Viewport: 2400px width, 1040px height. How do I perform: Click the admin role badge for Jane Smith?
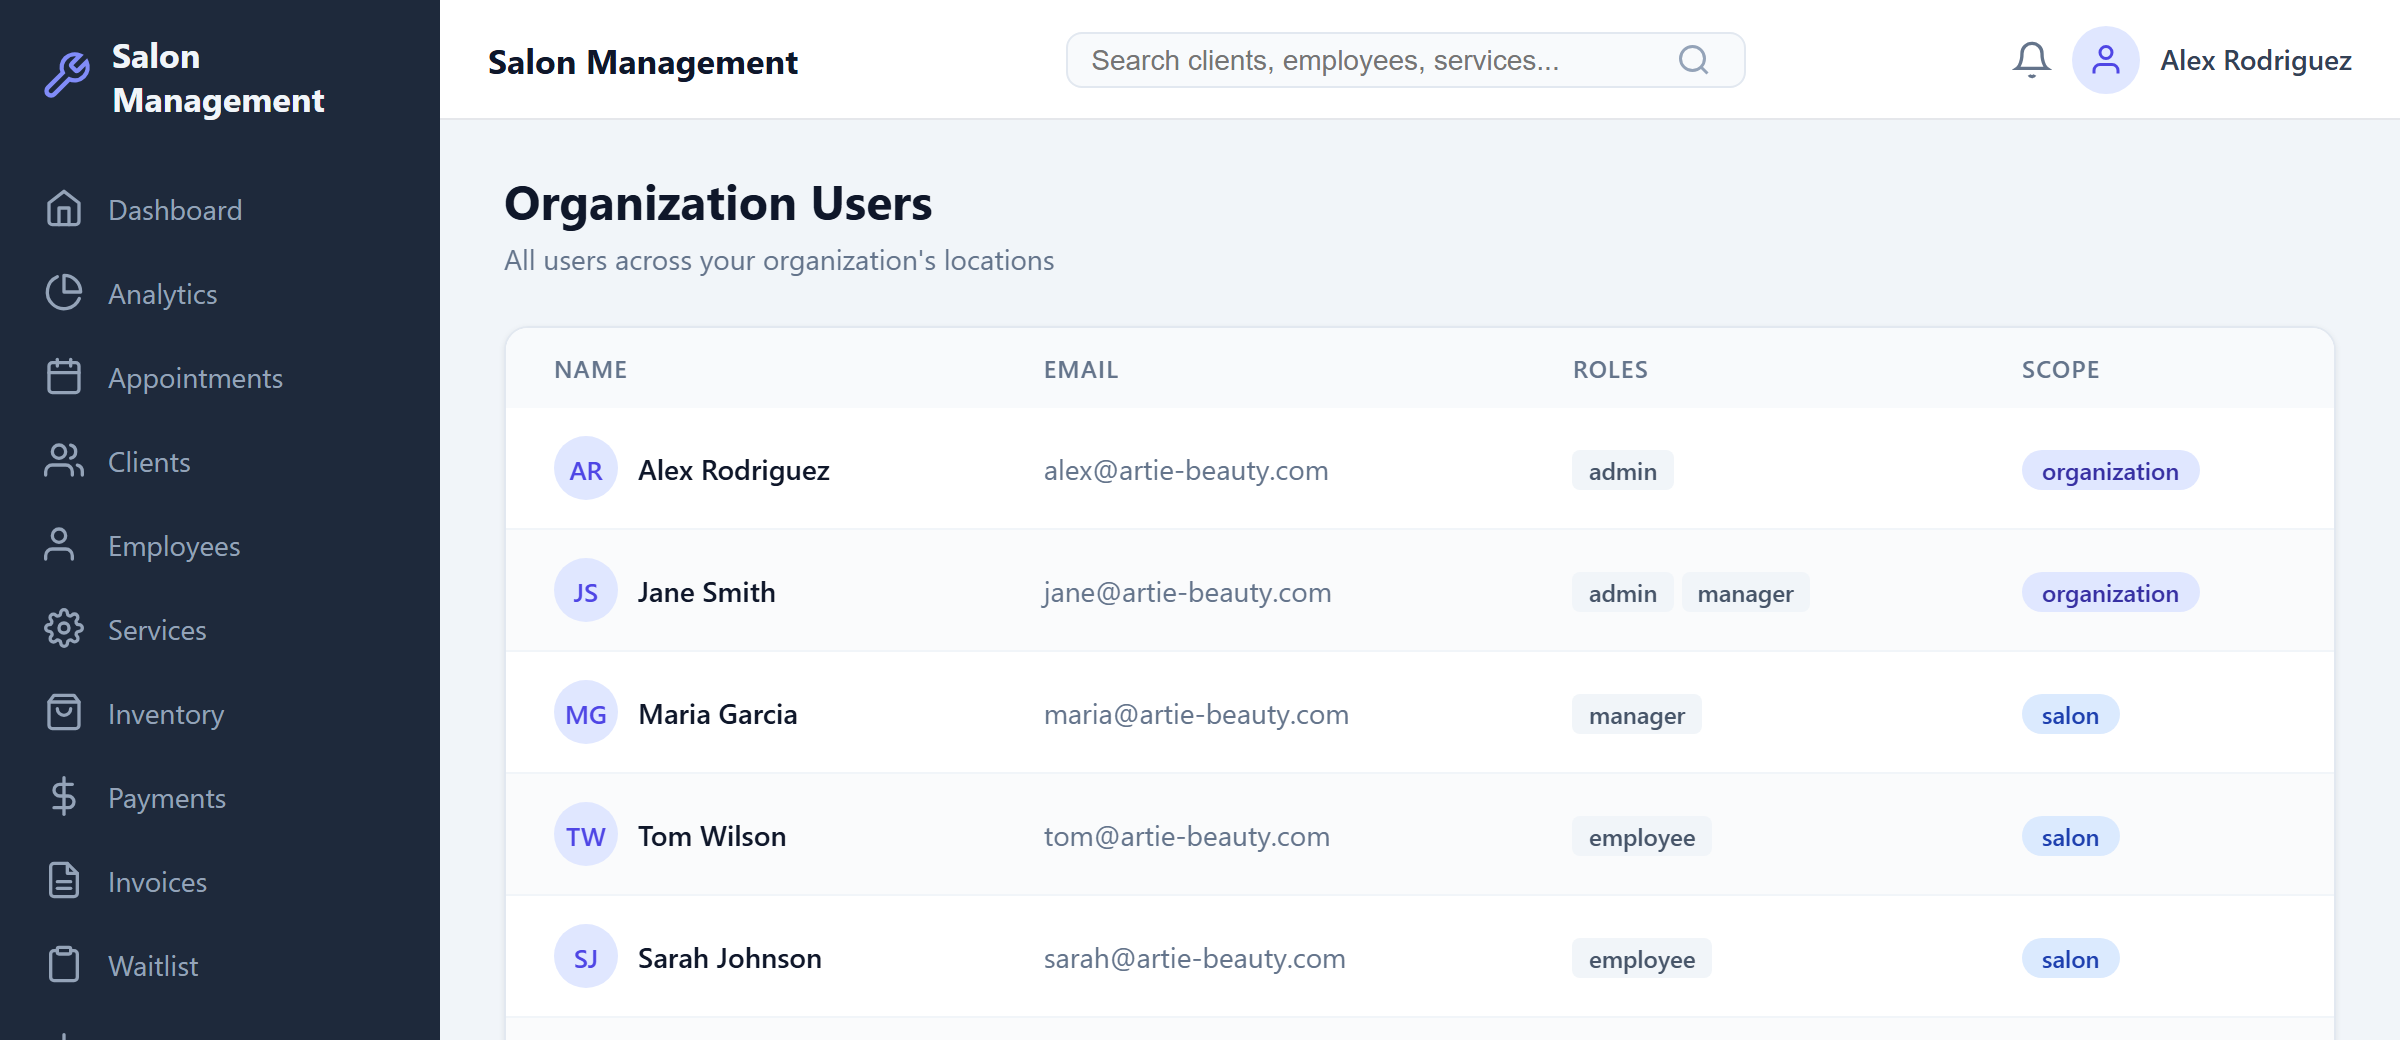tap(1622, 592)
